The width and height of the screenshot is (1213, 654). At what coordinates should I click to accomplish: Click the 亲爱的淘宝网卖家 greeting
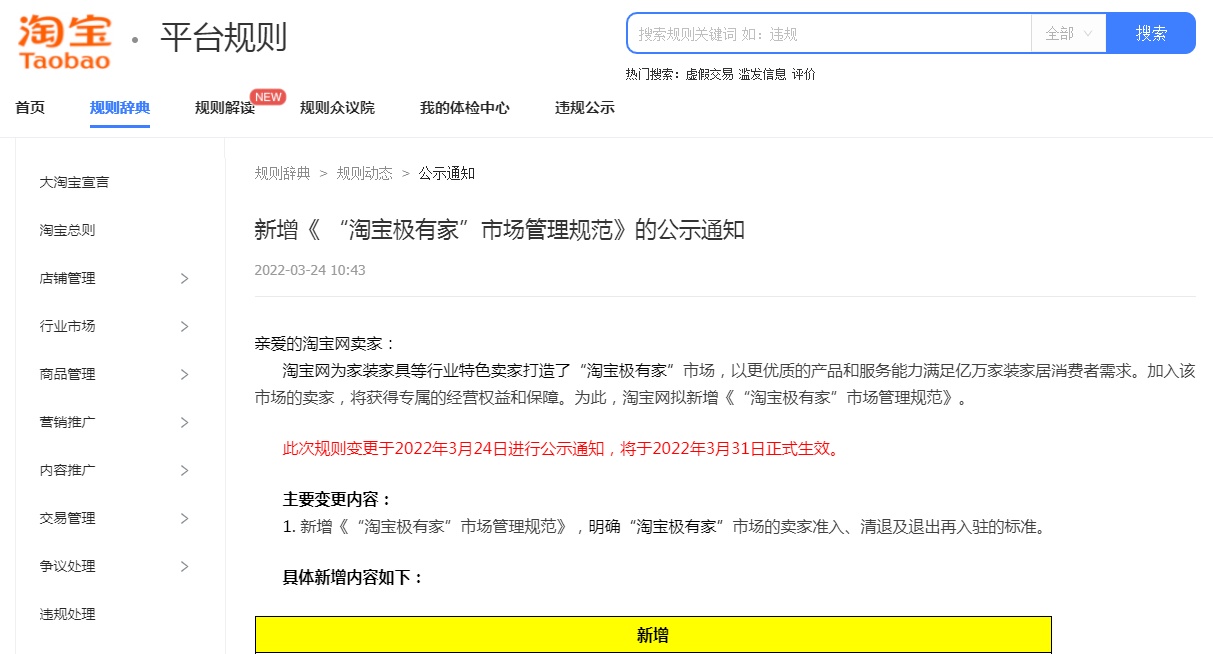(x=326, y=344)
